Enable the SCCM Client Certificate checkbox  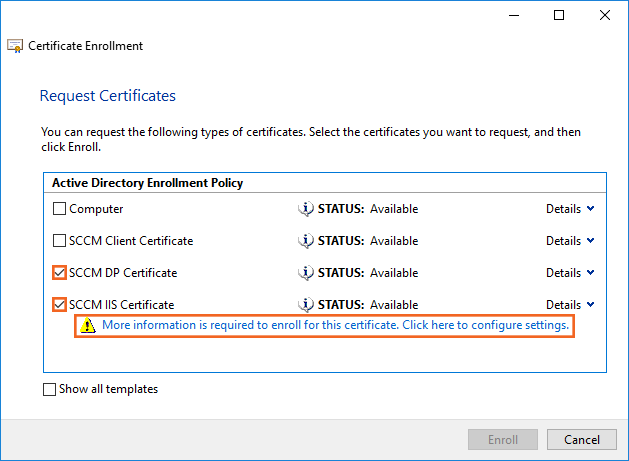click(x=60, y=241)
